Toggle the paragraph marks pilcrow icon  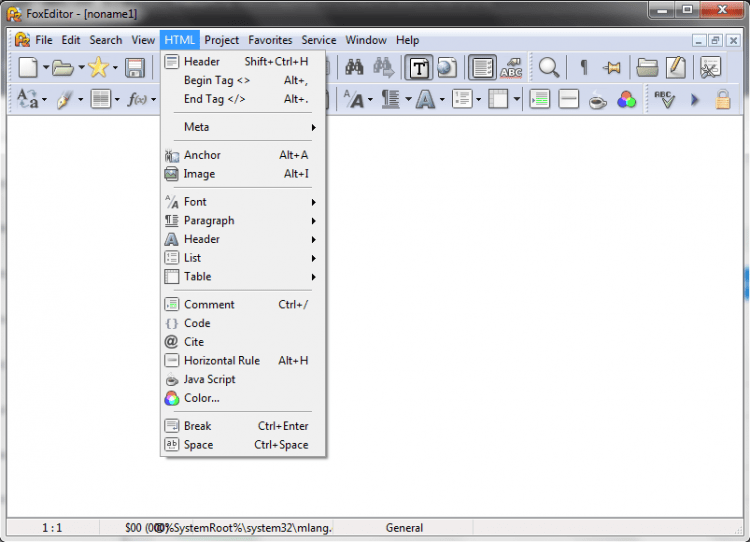(584, 67)
